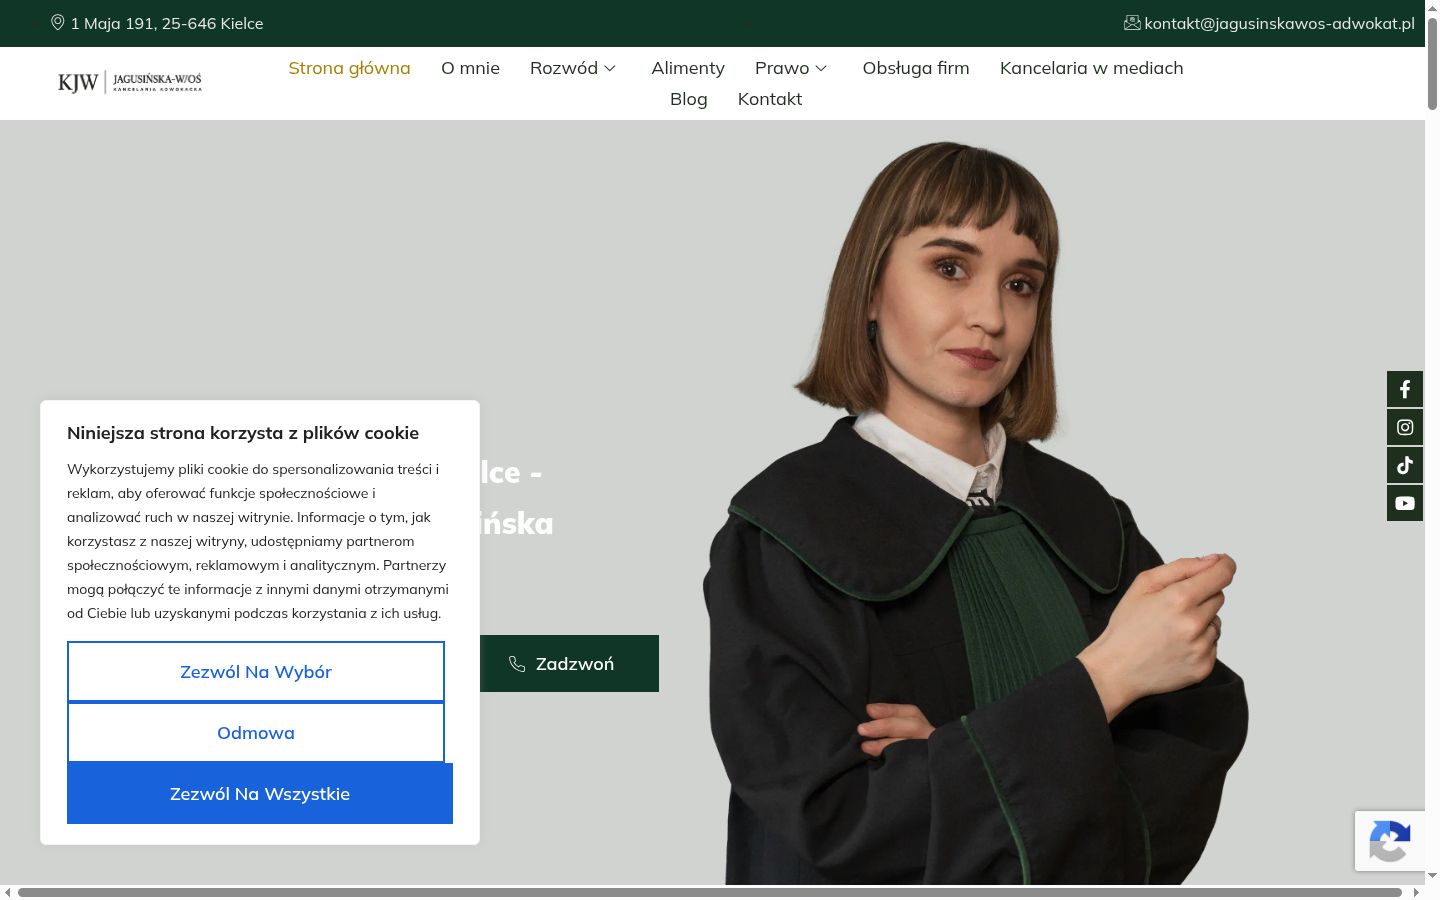Click the lawyer's portrait photo
This screenshot has height=900, width=1440.
click(975, 515)
